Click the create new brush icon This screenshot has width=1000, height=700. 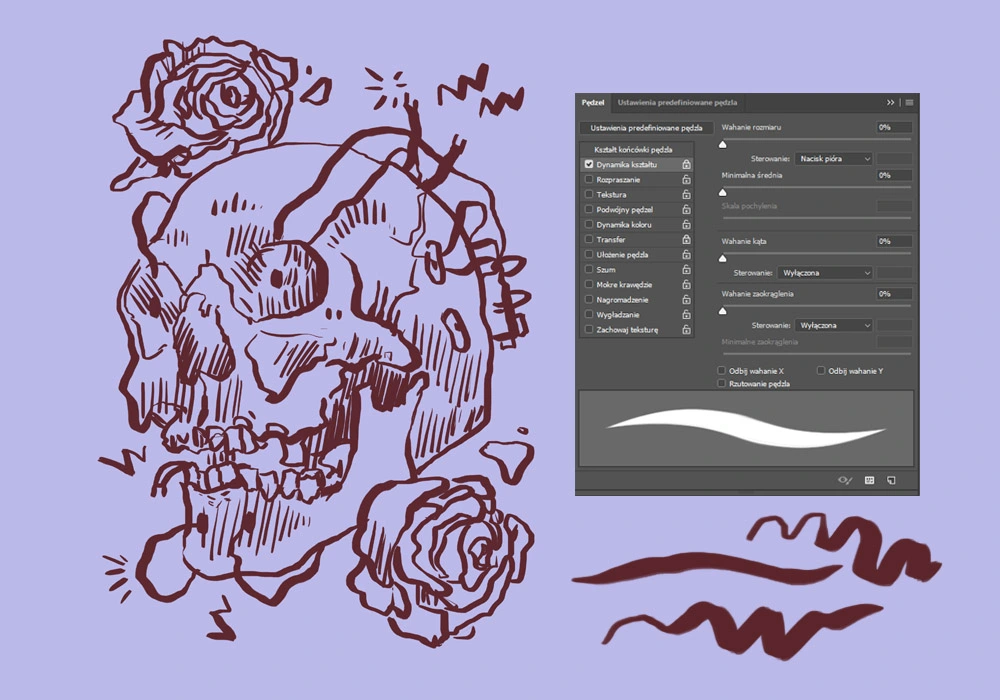tap(891, 480)
